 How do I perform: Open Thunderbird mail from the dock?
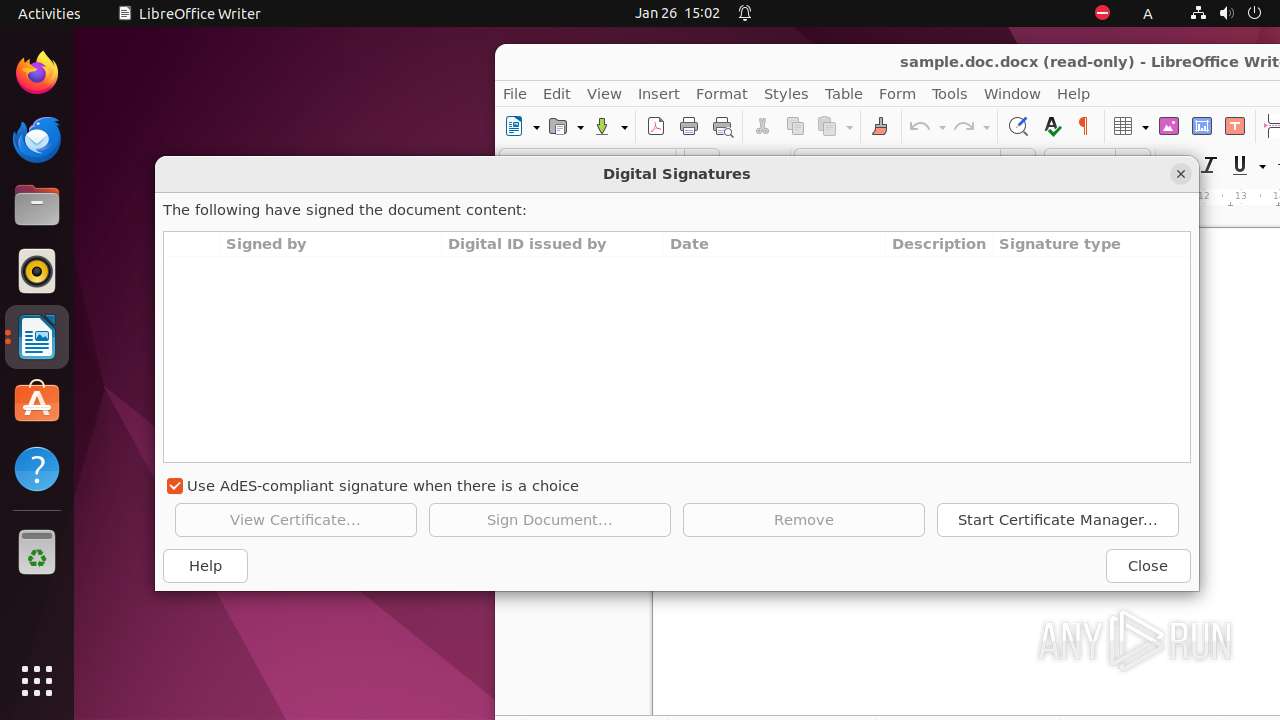(x=37, y=139)
